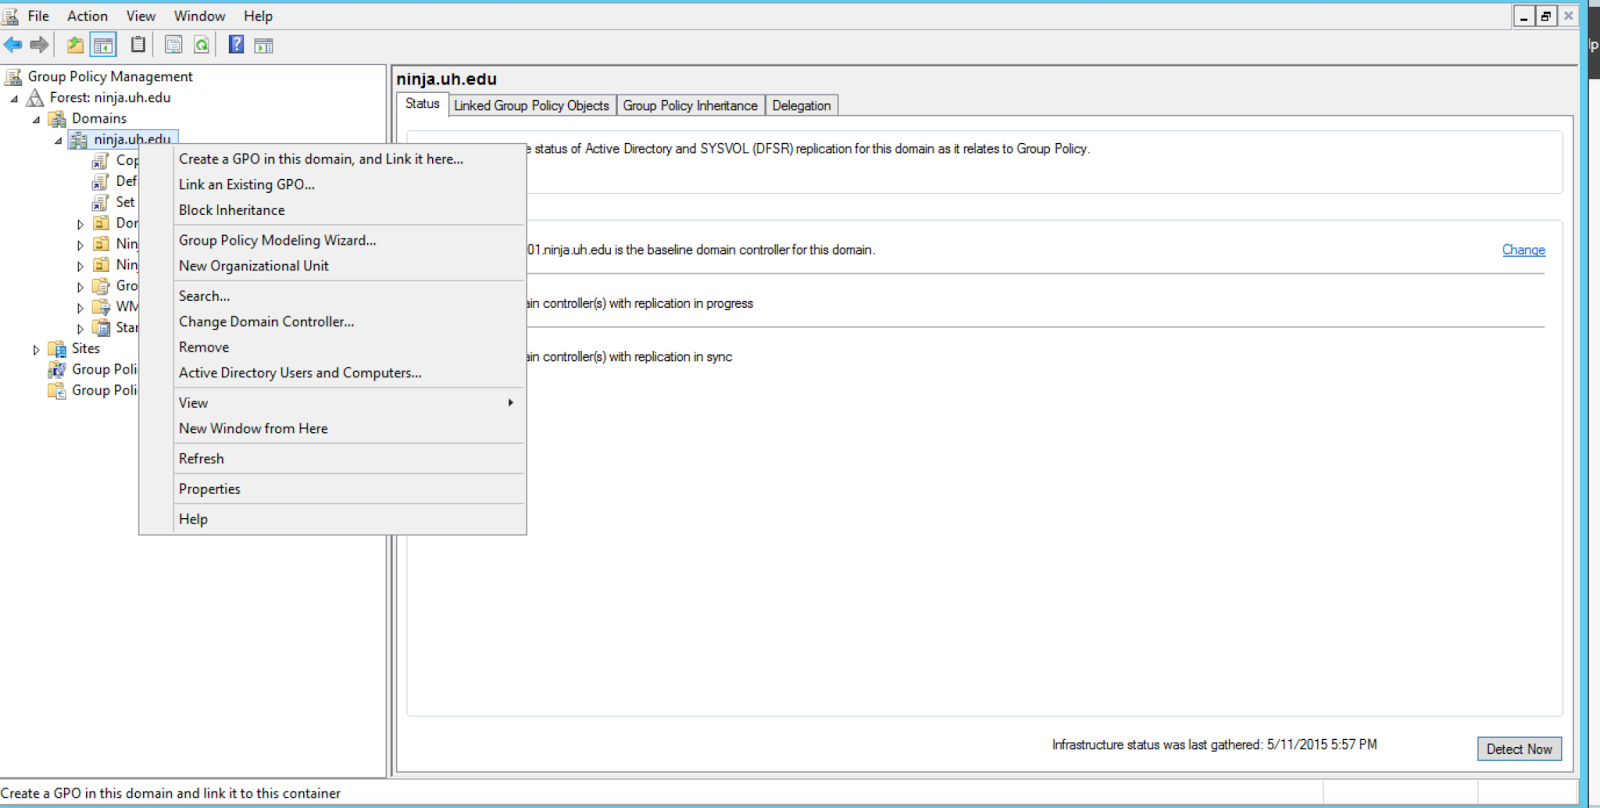Click the WMI Filters folder icon

pyautogui.click(x=101, y=308)
